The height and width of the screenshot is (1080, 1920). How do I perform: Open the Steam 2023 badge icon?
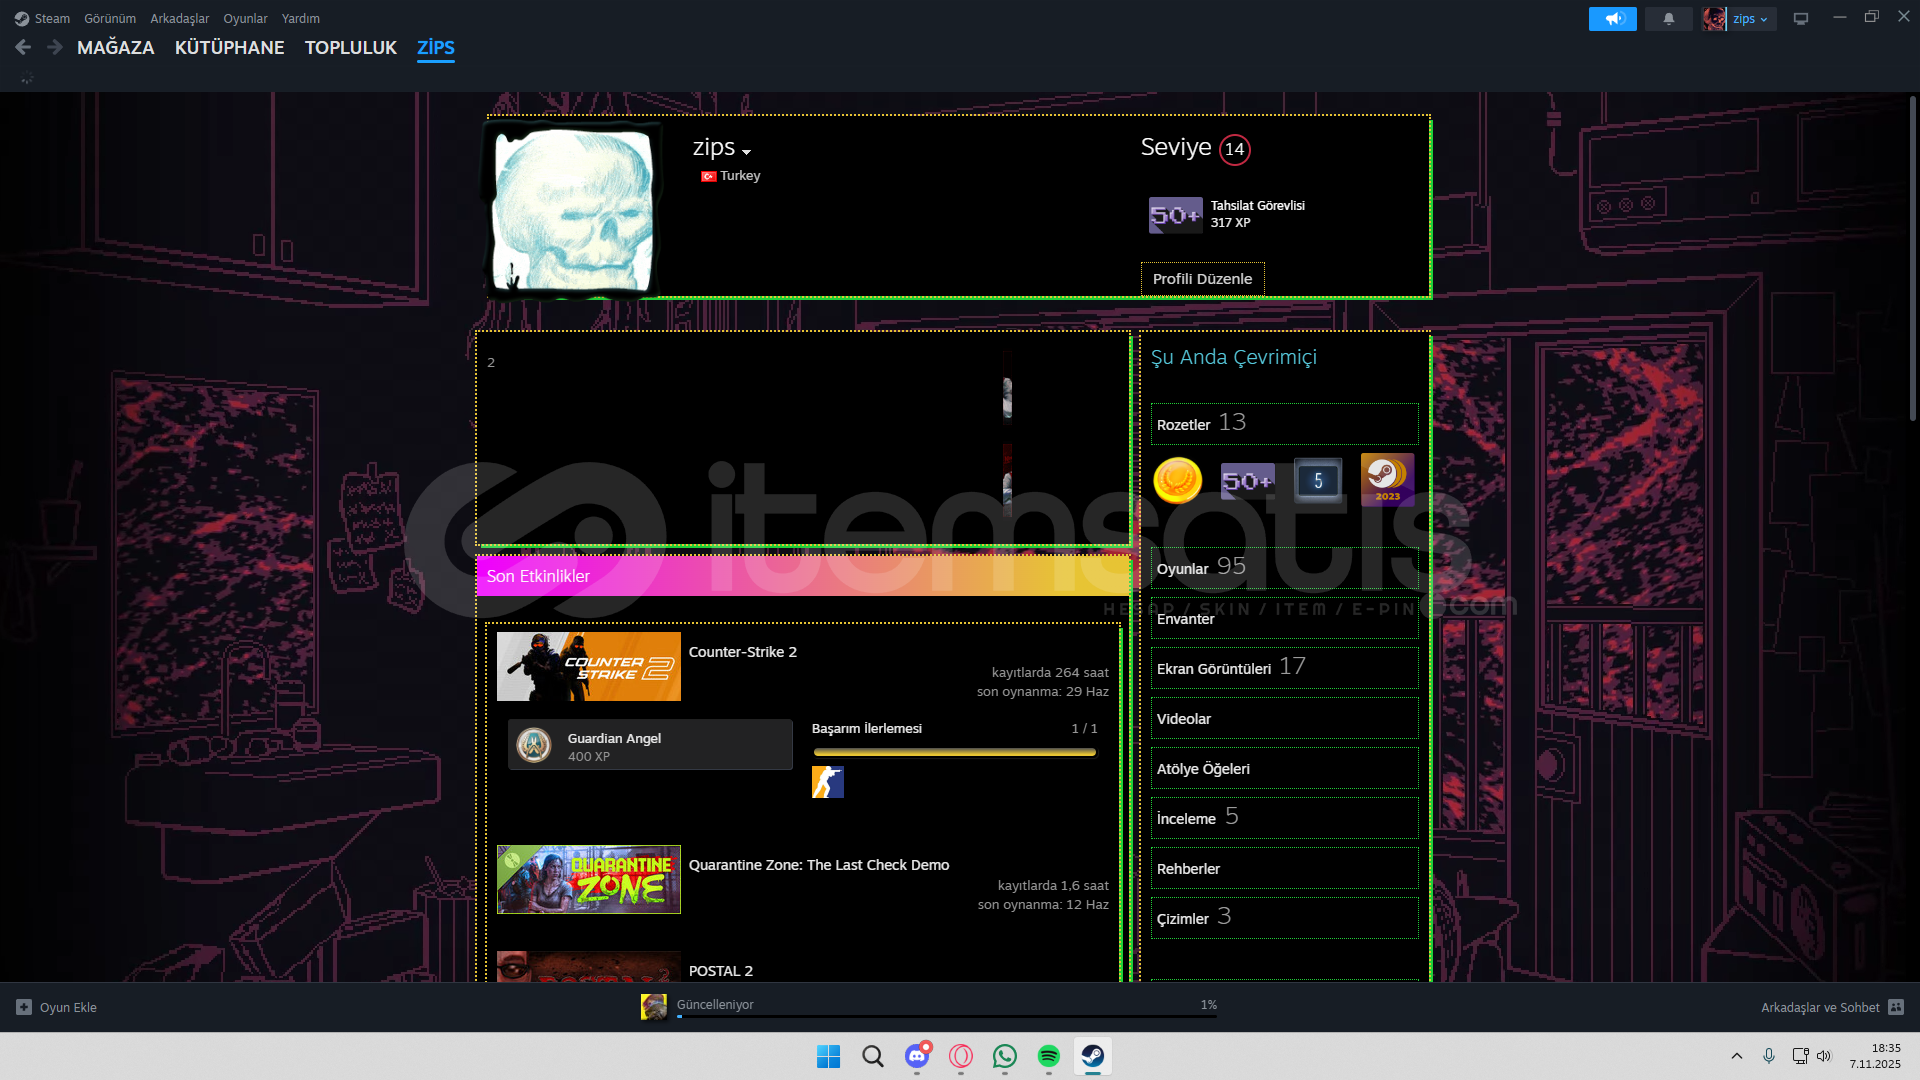(1386, 480)
